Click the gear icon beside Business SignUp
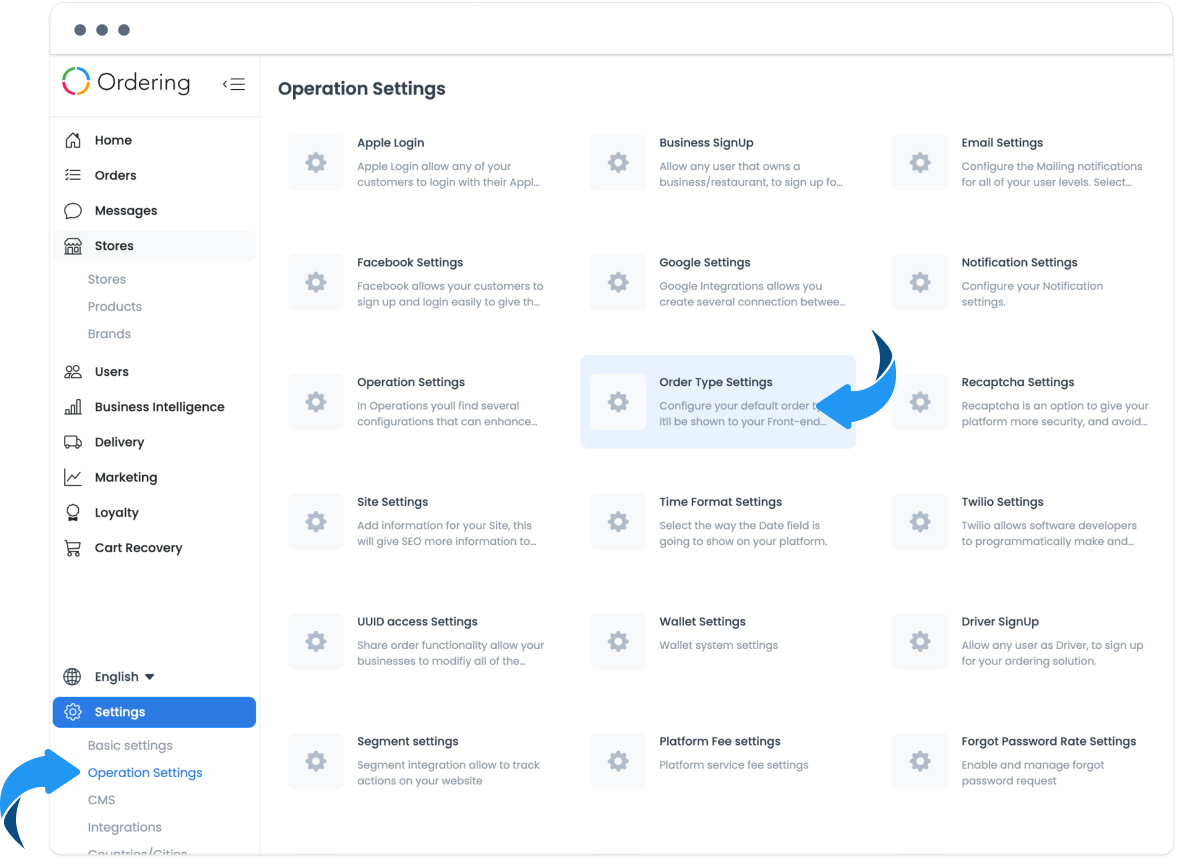 618,162
